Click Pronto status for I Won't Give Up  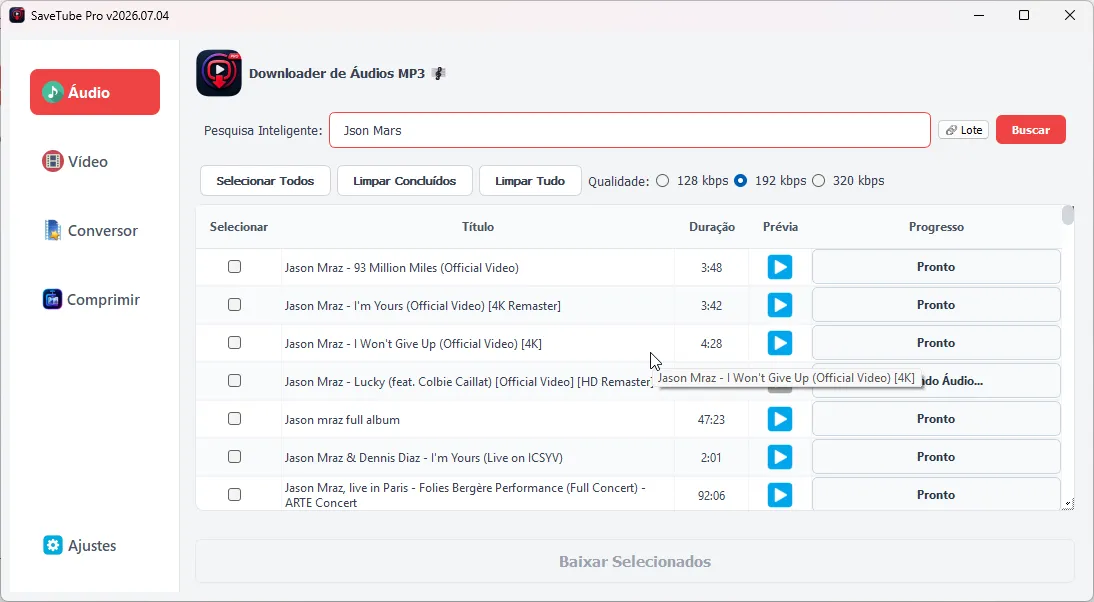[x=936, y=343]
